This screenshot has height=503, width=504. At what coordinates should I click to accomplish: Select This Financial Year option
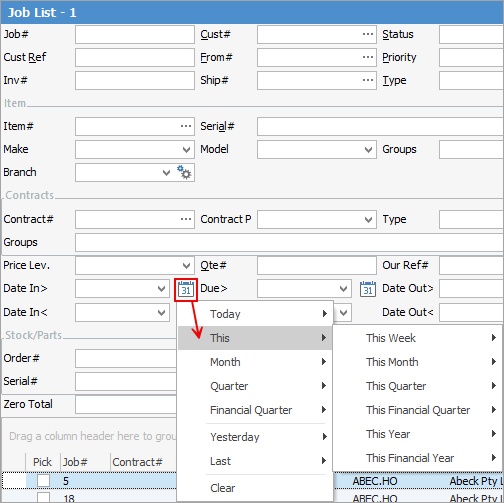(x=418, y=458)
